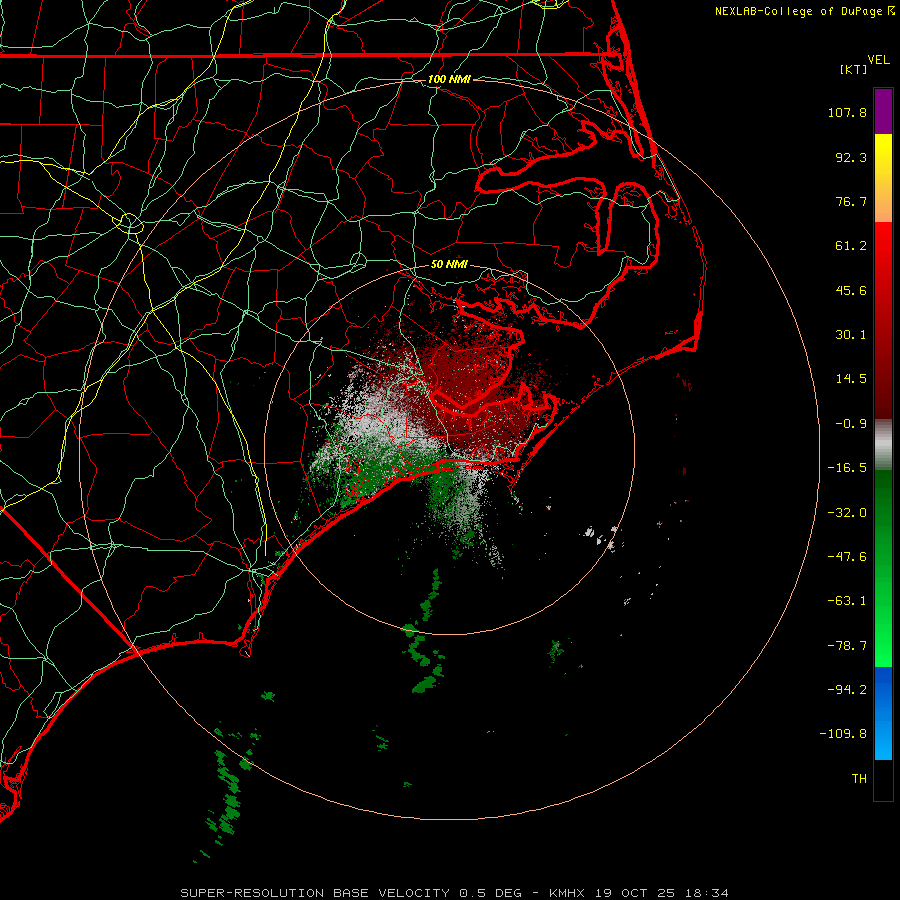Image resolution: width=900 pixels, height=900 pixels.
Task: Select the 107.8 value on velocity scale
Action: [x=847, y=112]
